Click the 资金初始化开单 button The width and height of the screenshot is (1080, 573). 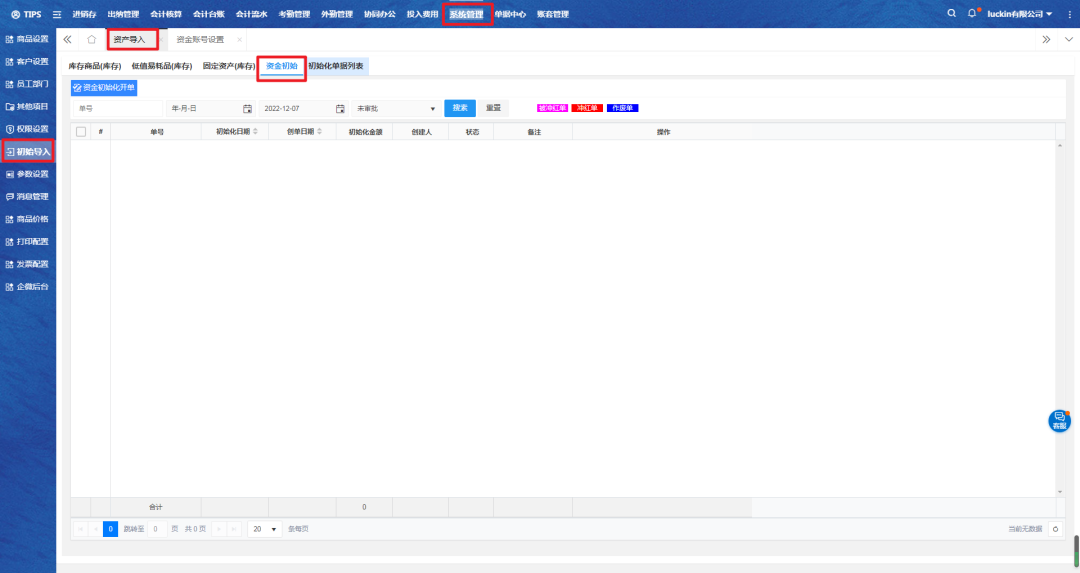104,88
